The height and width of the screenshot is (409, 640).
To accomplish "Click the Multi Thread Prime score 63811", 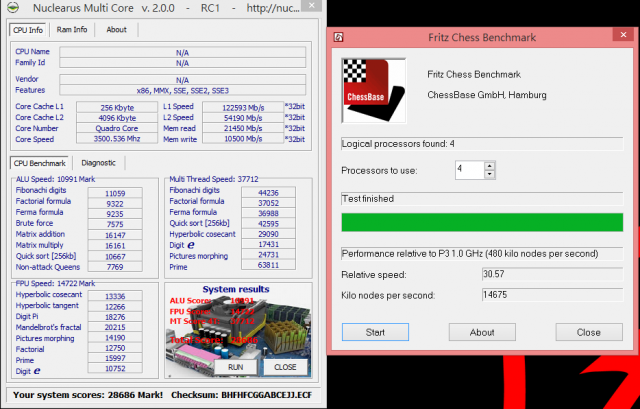I will click(268, 265).
